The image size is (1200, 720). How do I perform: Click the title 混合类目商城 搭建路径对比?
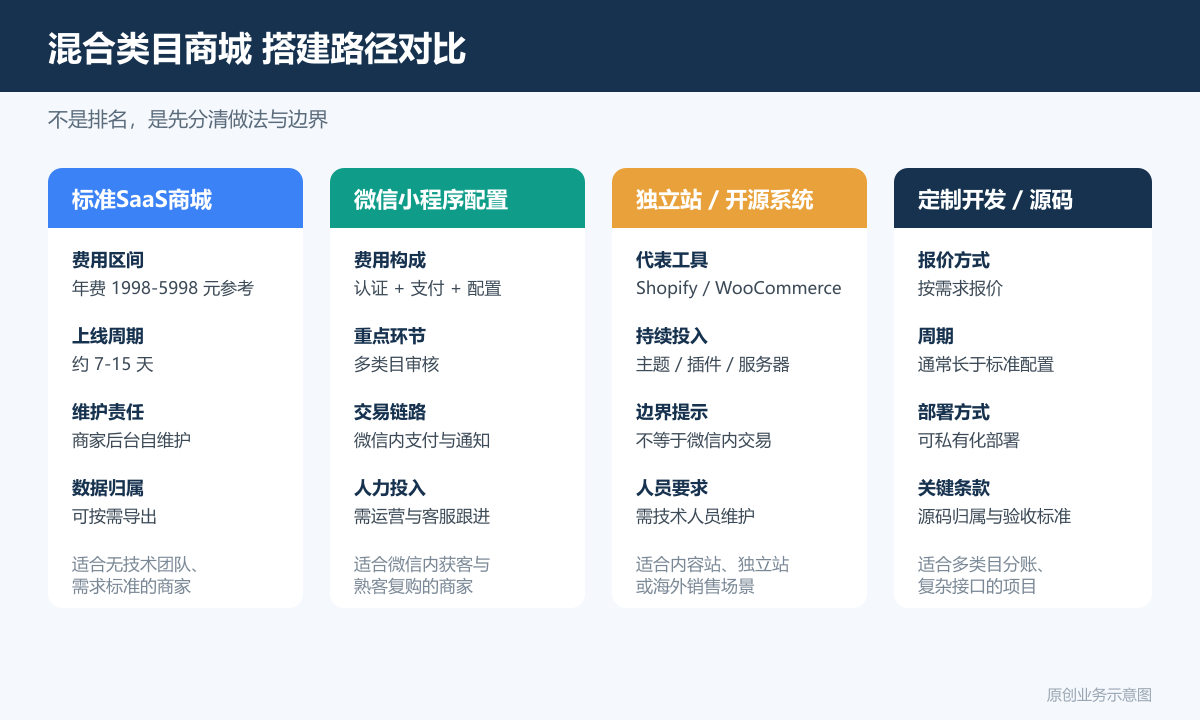257,48
